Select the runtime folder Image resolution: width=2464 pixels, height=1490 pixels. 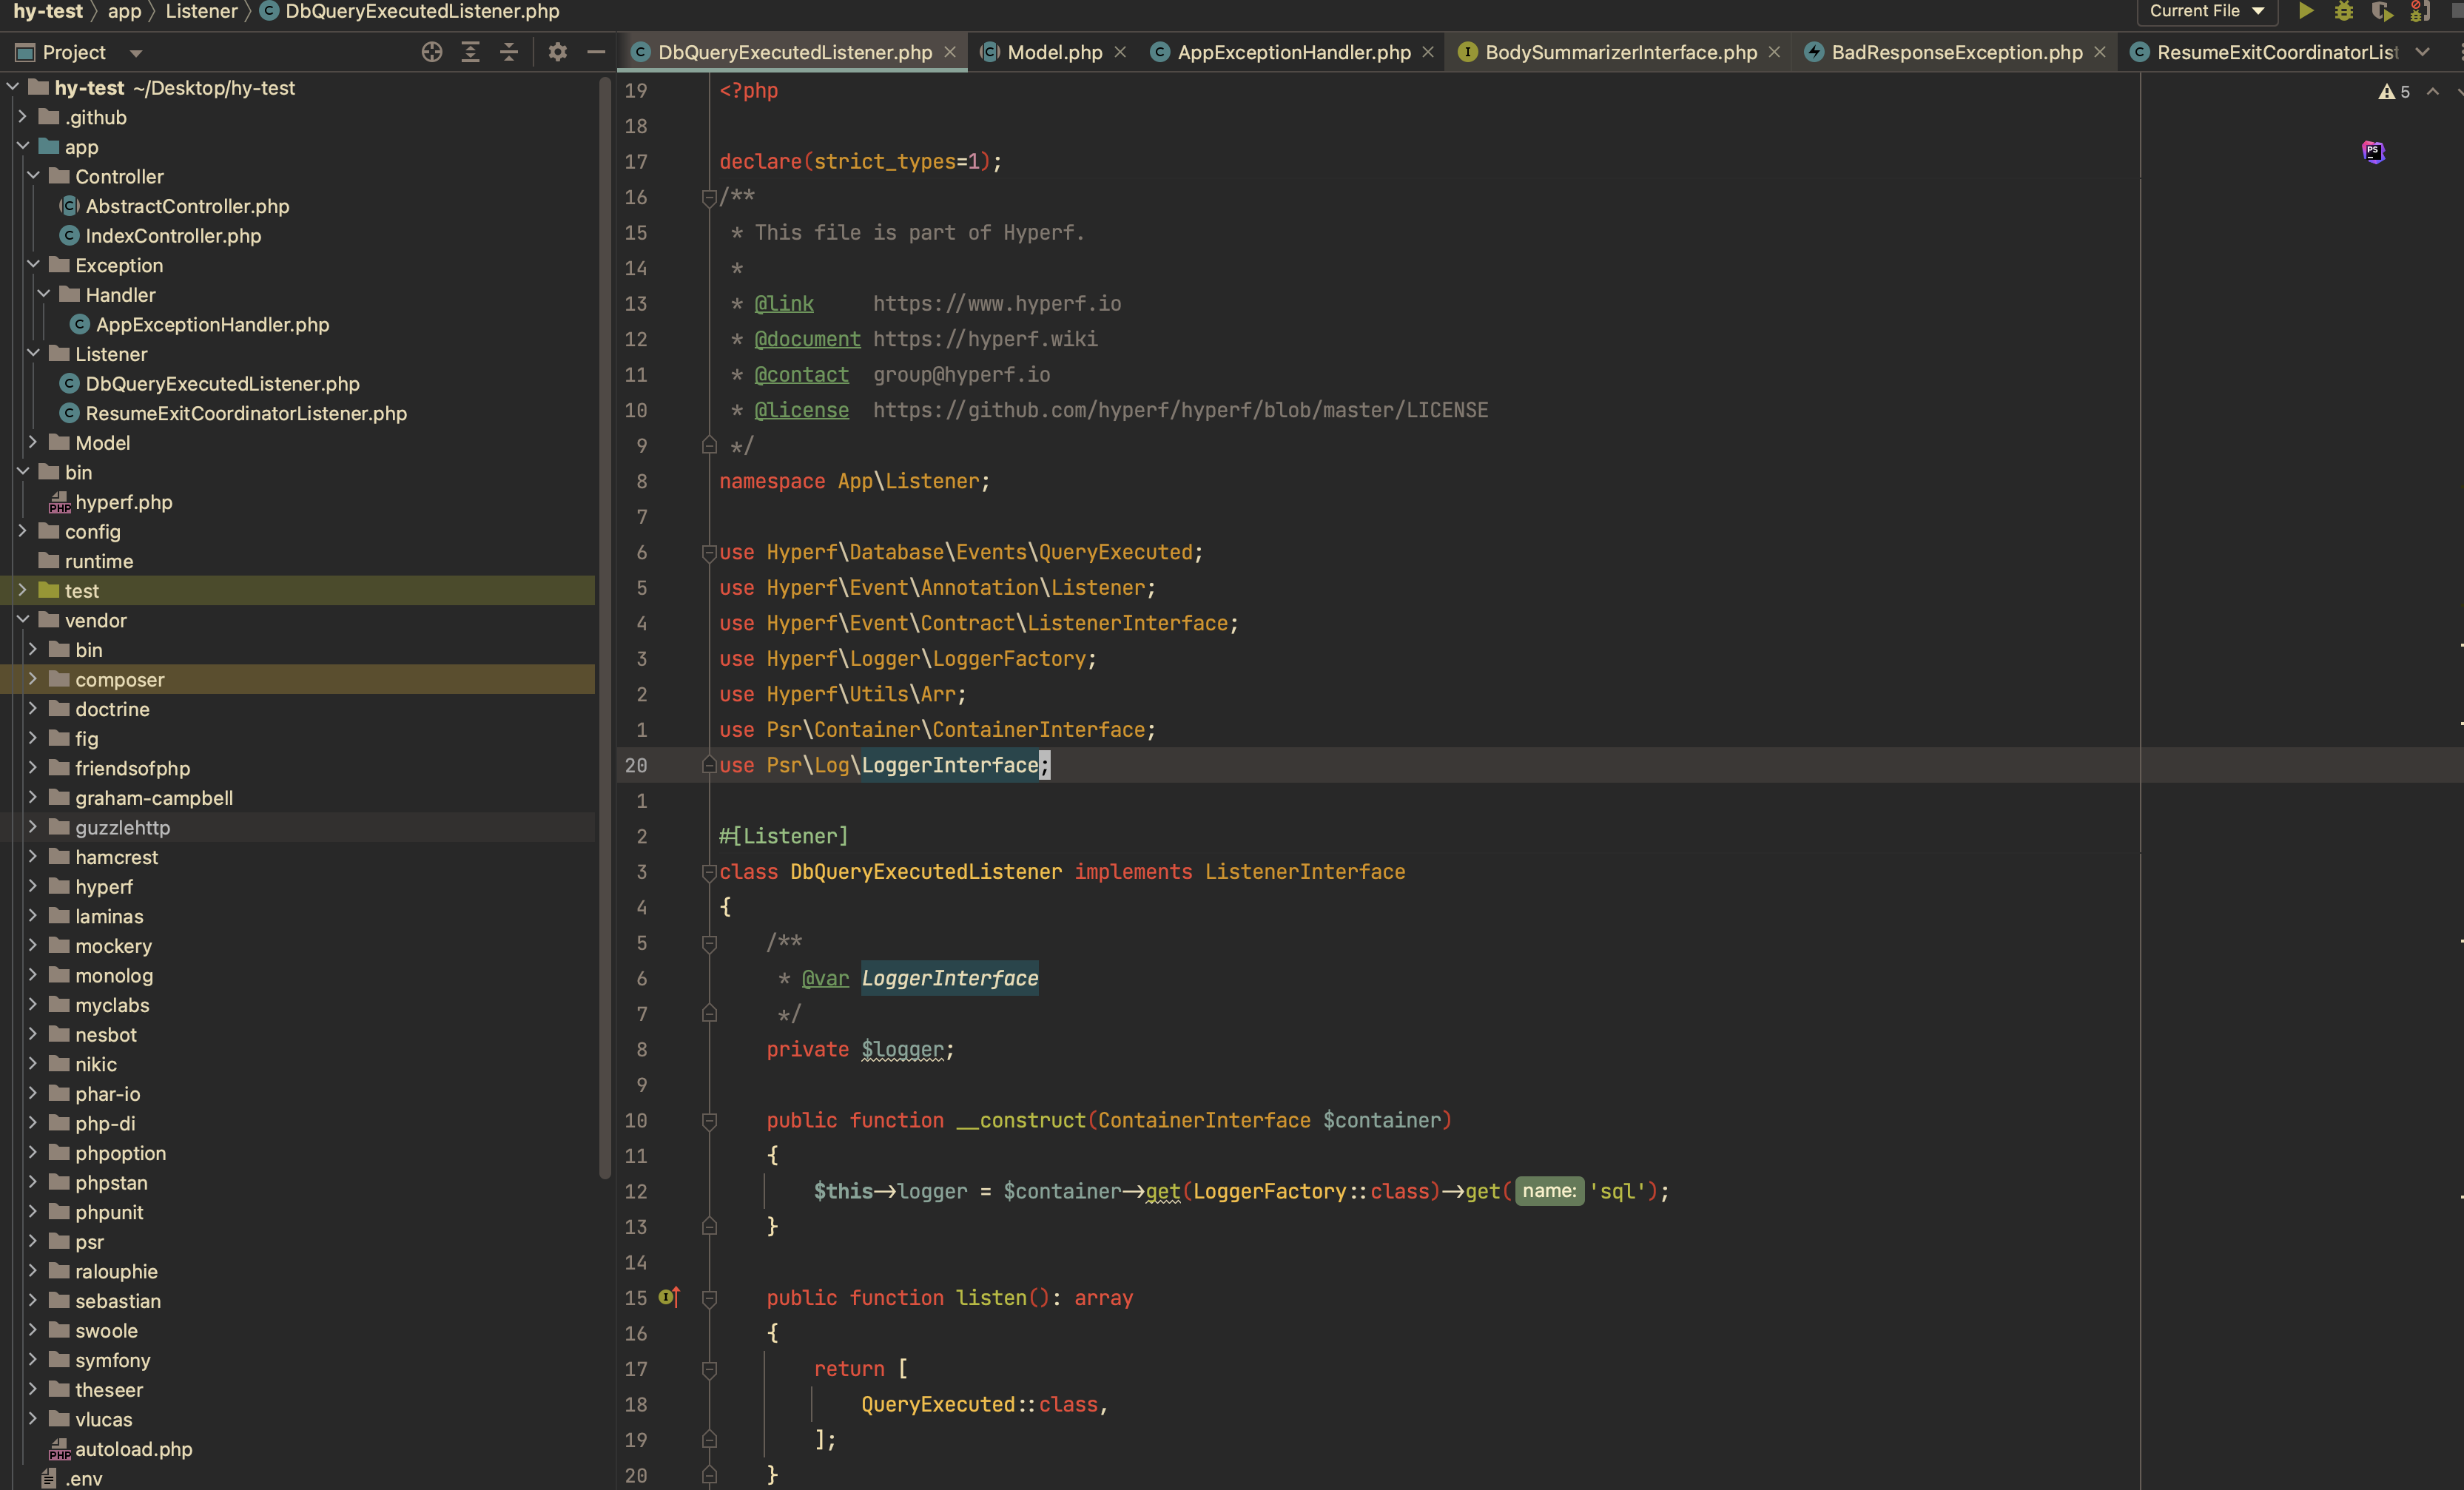click(x=99, y=561)
